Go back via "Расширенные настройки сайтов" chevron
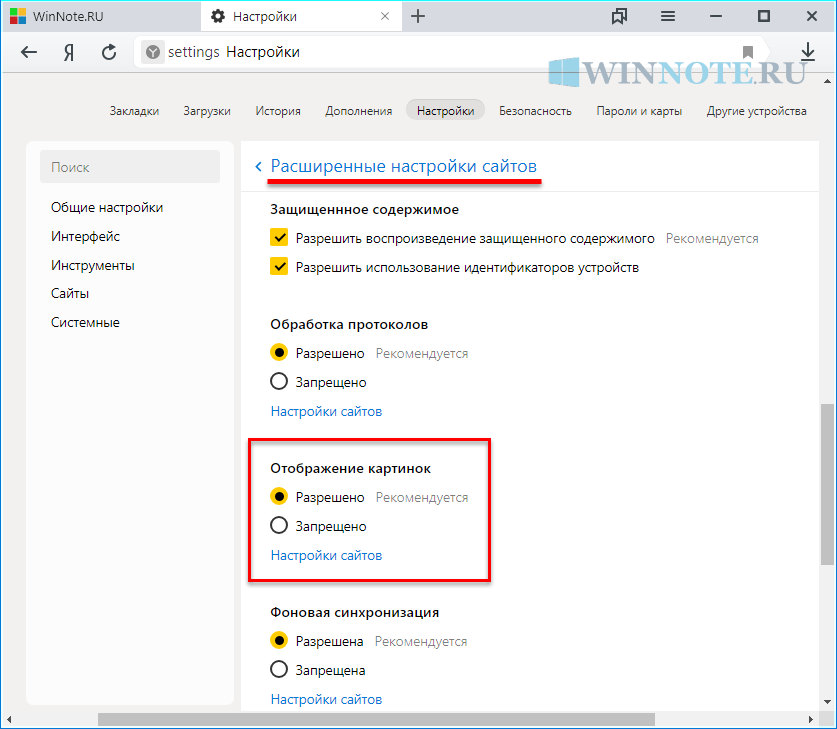Screen dimensions: 837x729 259,166
